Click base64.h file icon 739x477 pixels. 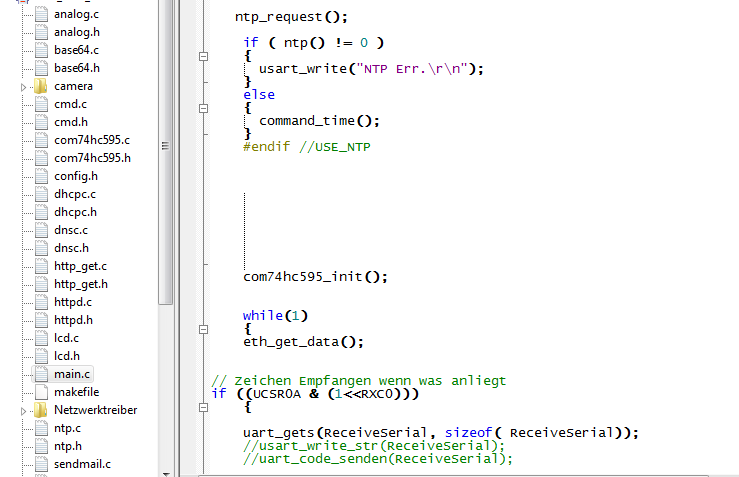pos(41,68)
